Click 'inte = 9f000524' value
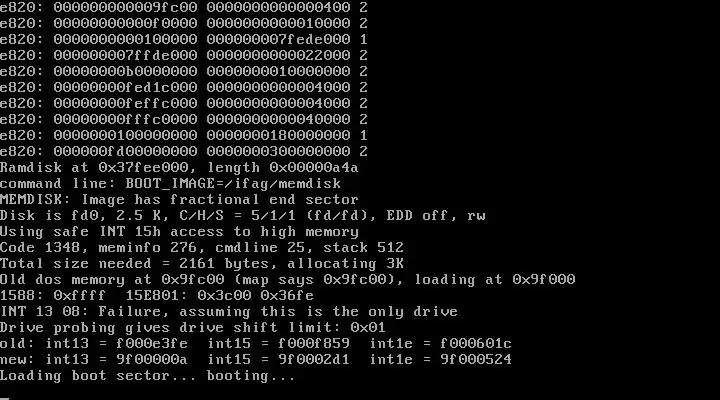This screenshot has height=400, width=720. (441, 360)
